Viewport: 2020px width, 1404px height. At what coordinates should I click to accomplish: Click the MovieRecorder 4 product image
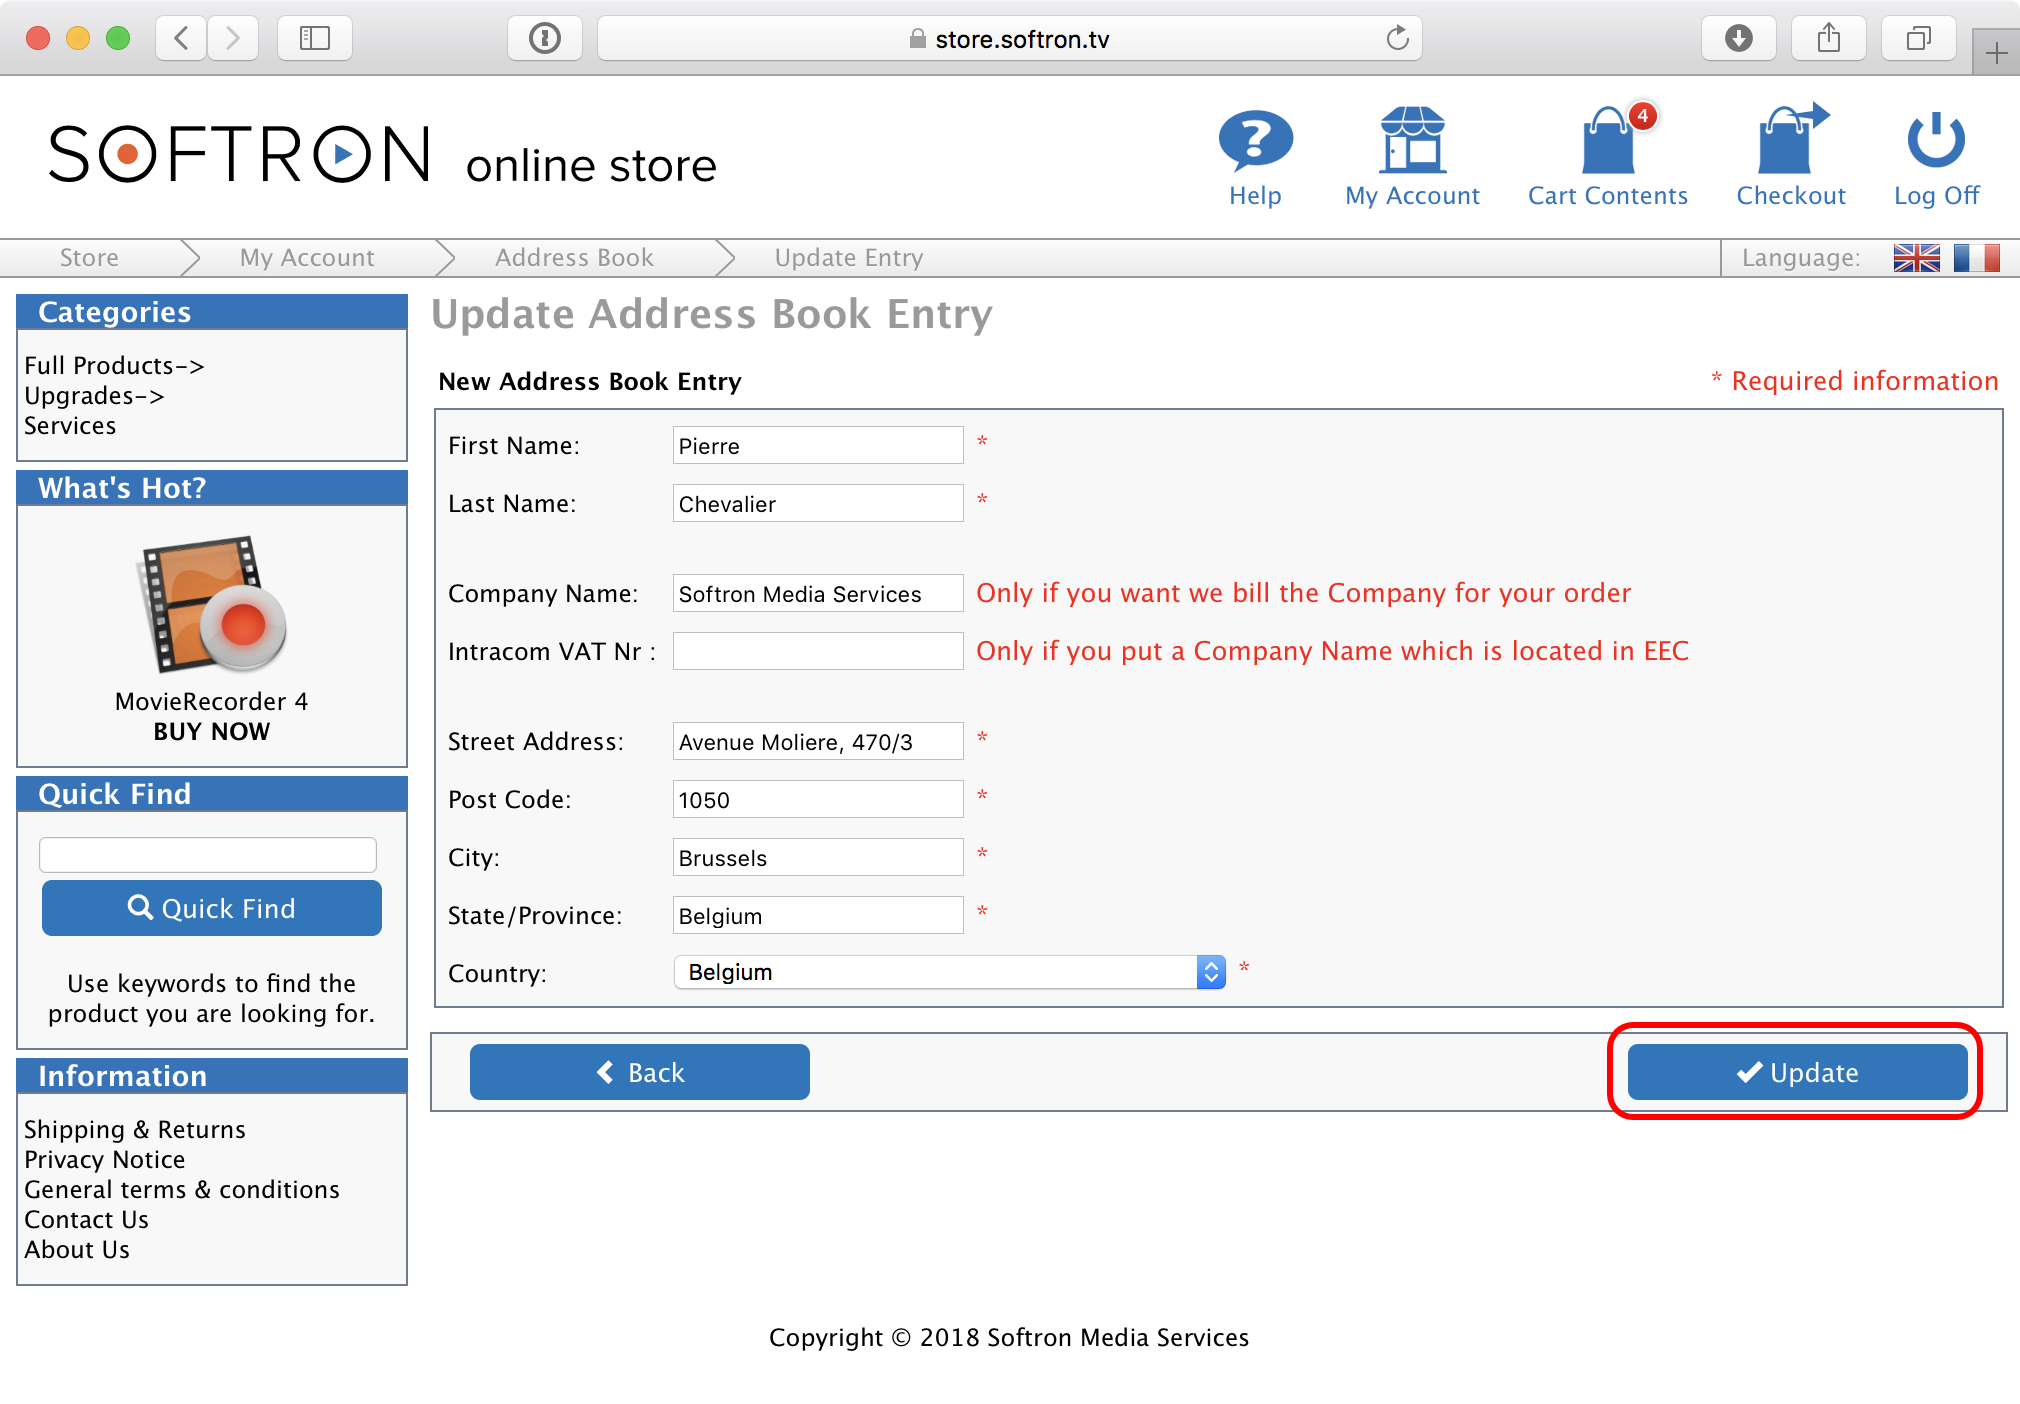[211, 604]
